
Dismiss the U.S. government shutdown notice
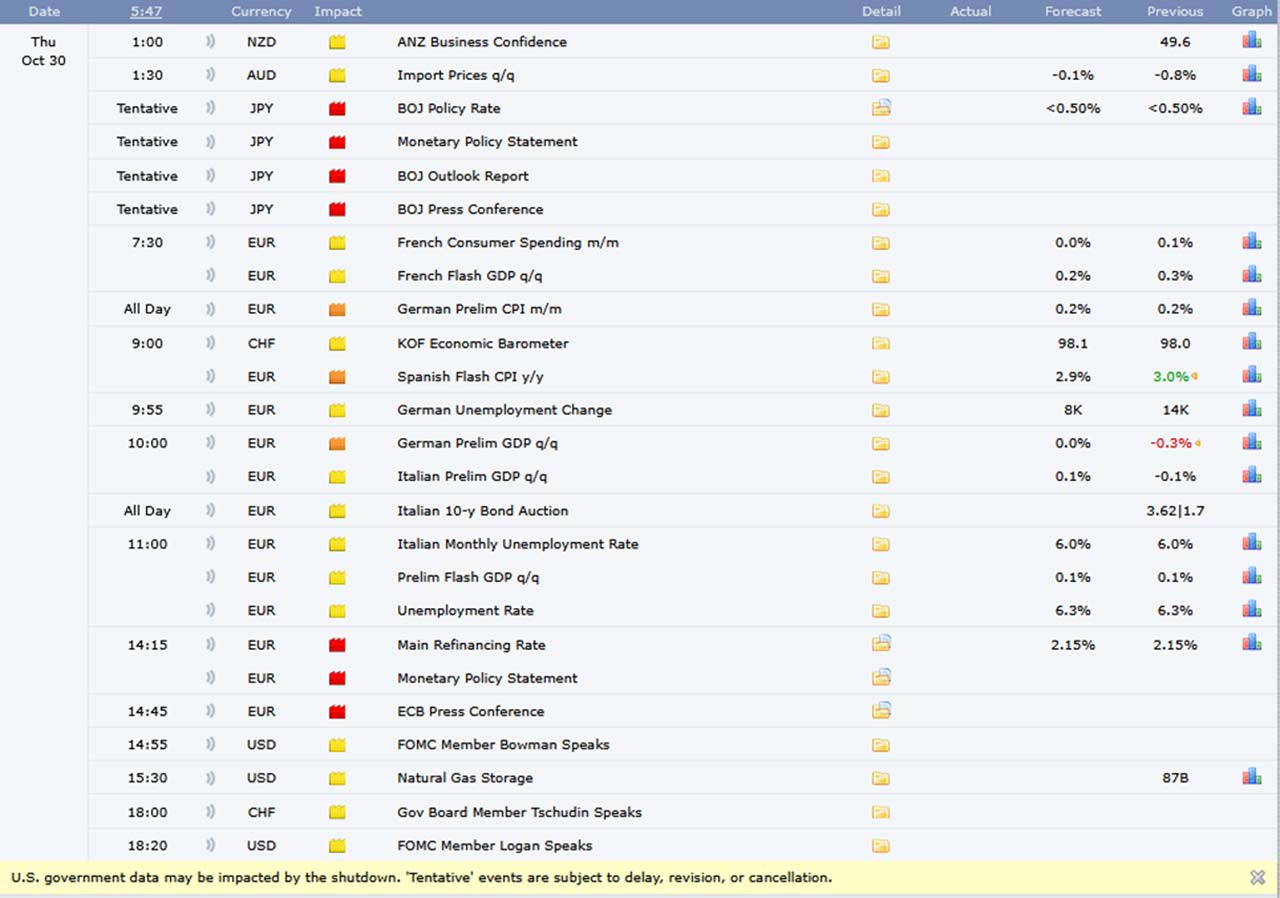point(1257,877)
